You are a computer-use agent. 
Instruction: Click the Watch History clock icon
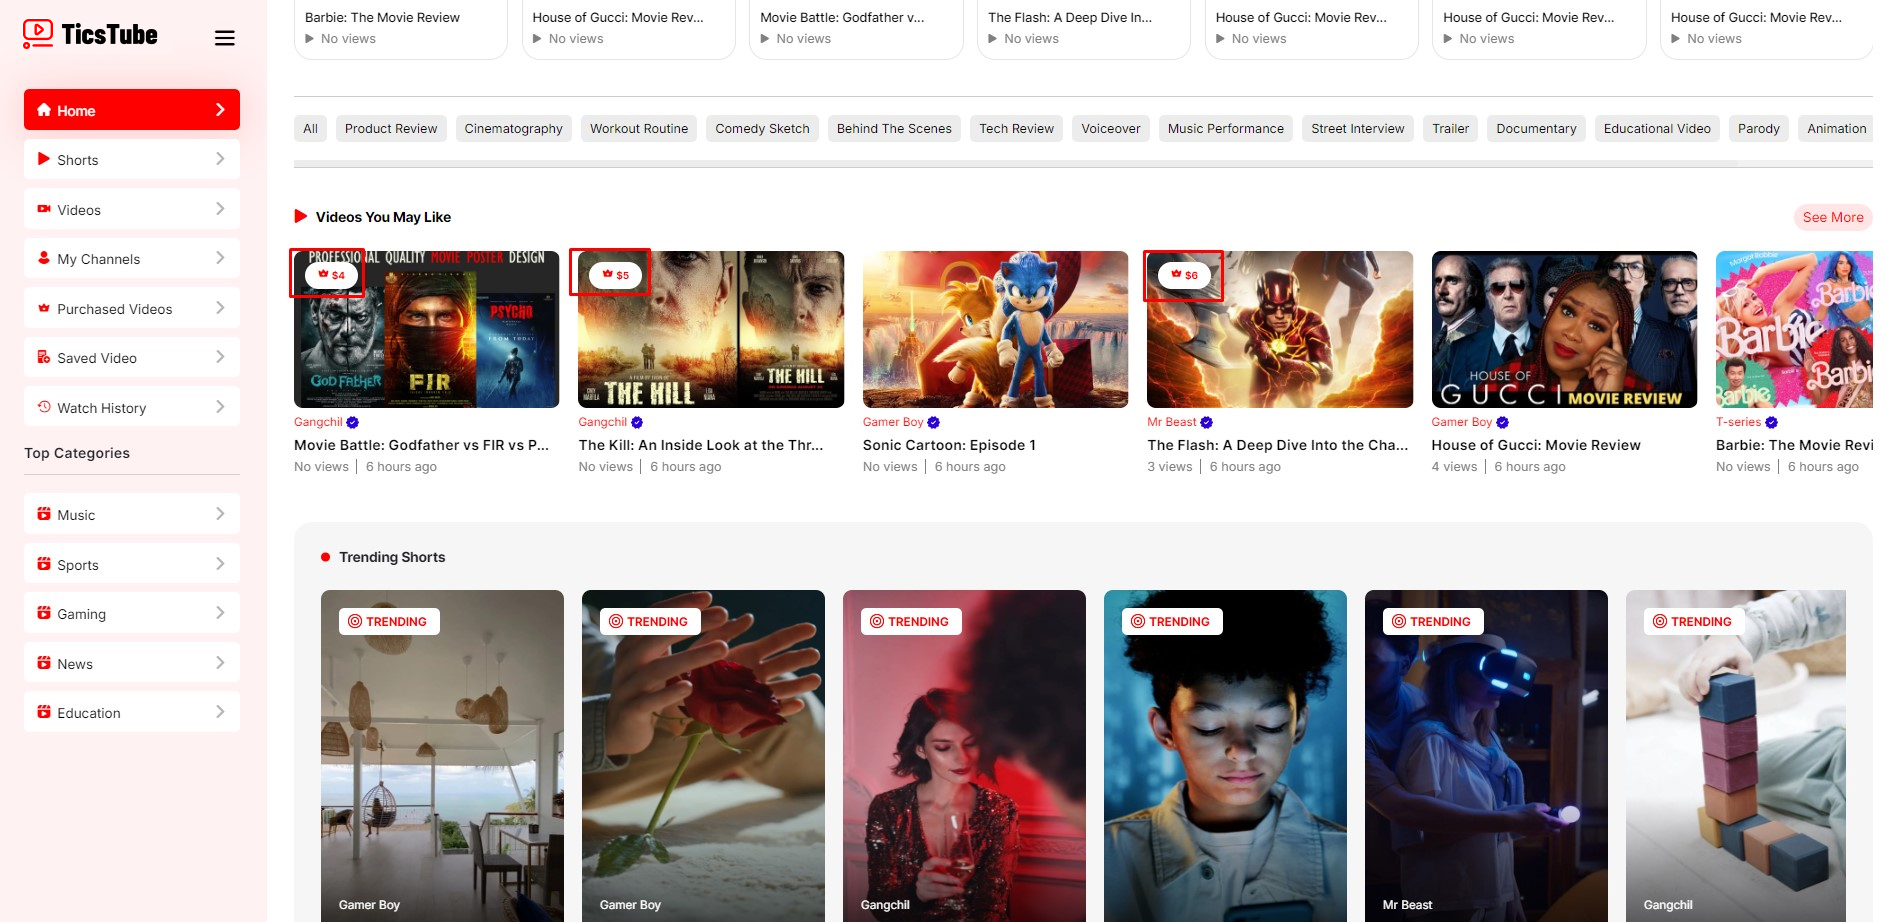[x=44, y=407]
